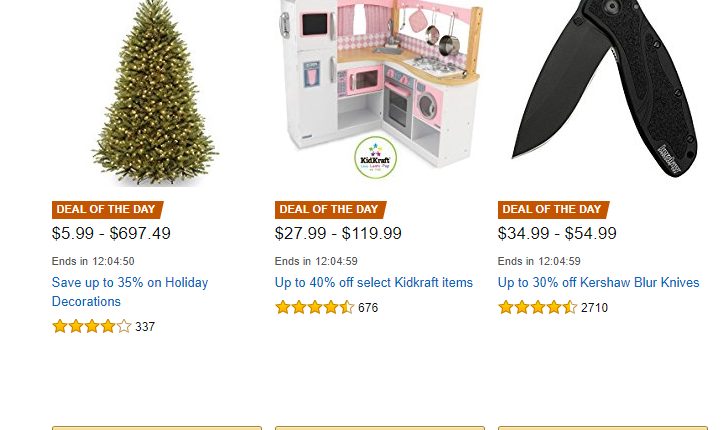The height and width of the screenshot is (430, 725).
Task: Click the $5.99 - $697.49 price range
Action: [111, 233]
